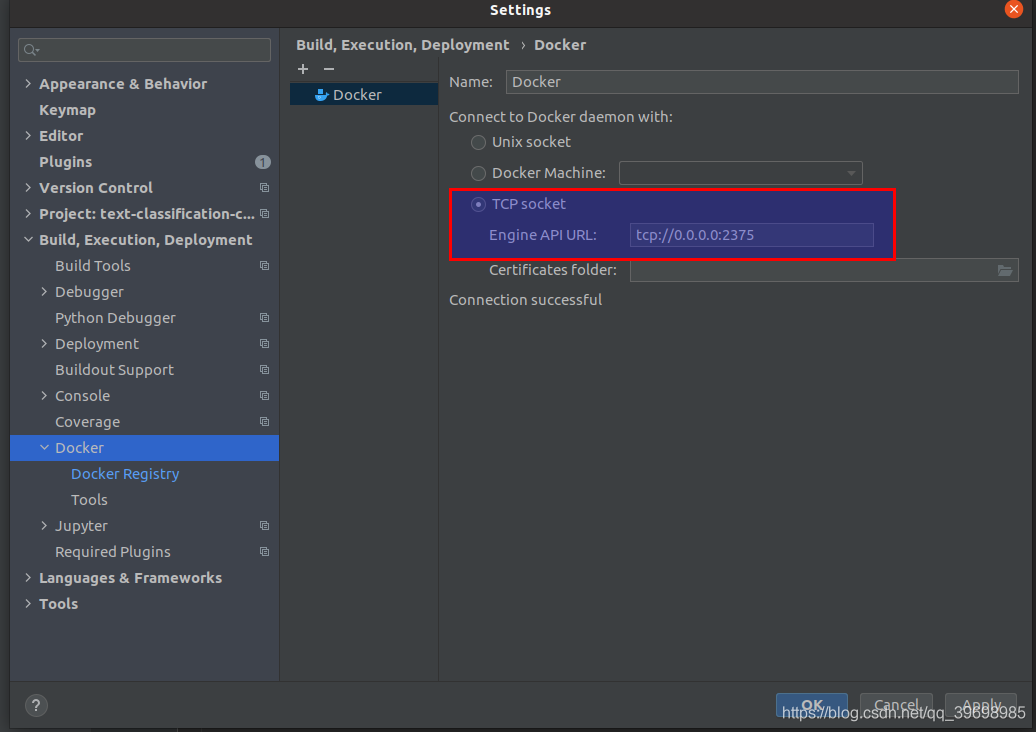The width and height of the screenshot is (1036, 732).
Task: Expand the Jupyter node arrow
Action: [x=44, y=526]
